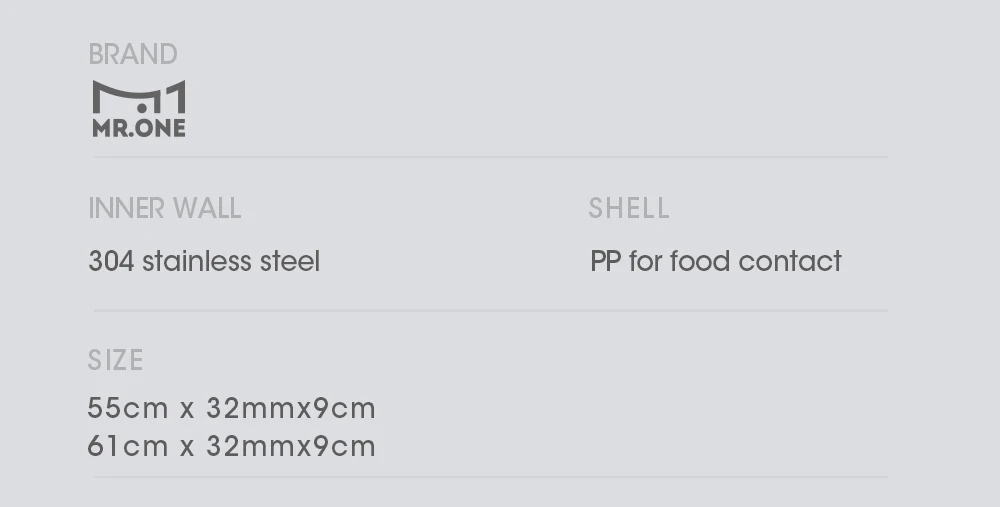Select 32mmx9cm in the second size line
Viewport: 1000px width, 507px height.
(291, 446)
